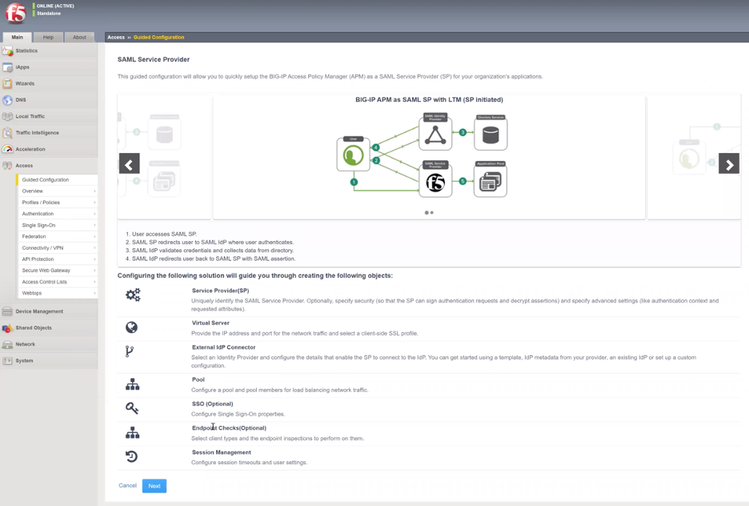Click the SAML Service Provider page title
The image size is (749, 506).
153,59
